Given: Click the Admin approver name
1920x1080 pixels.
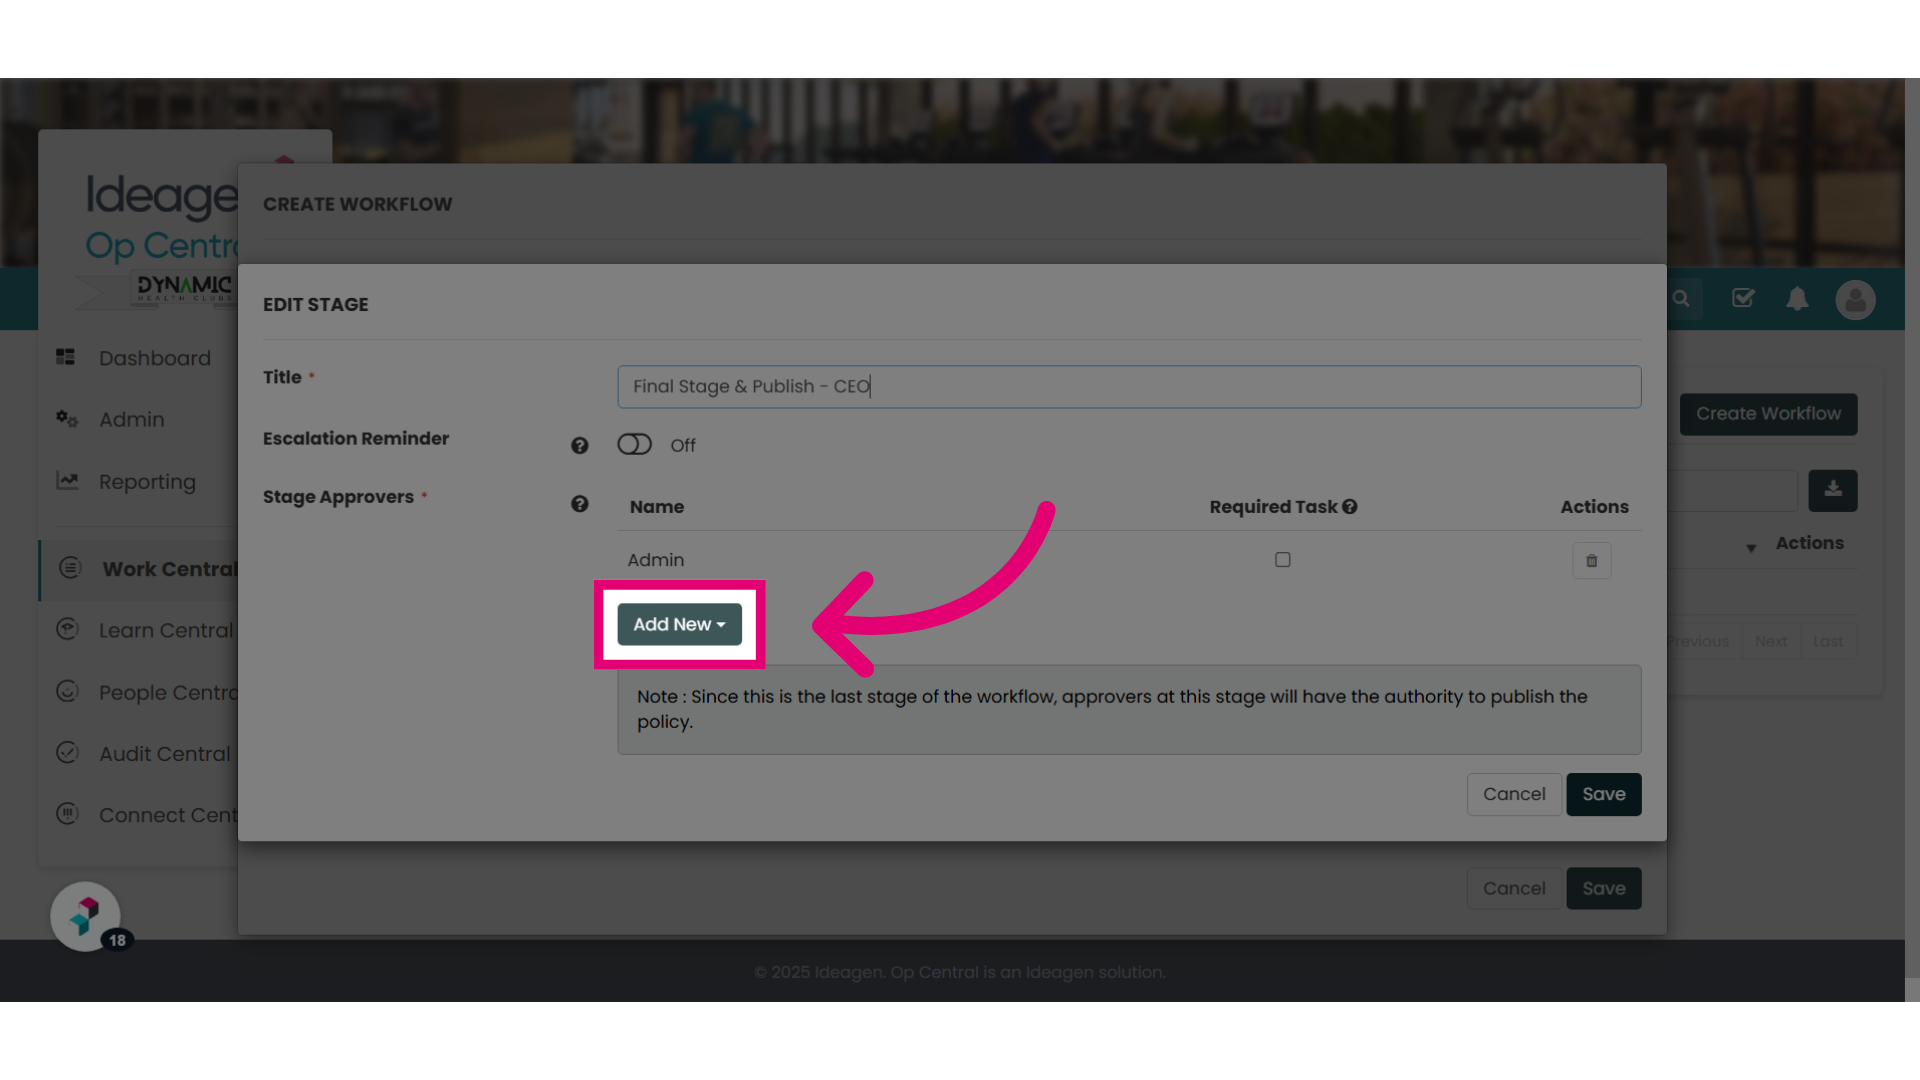Looking at the screenshot, I should tap(656, 560).
